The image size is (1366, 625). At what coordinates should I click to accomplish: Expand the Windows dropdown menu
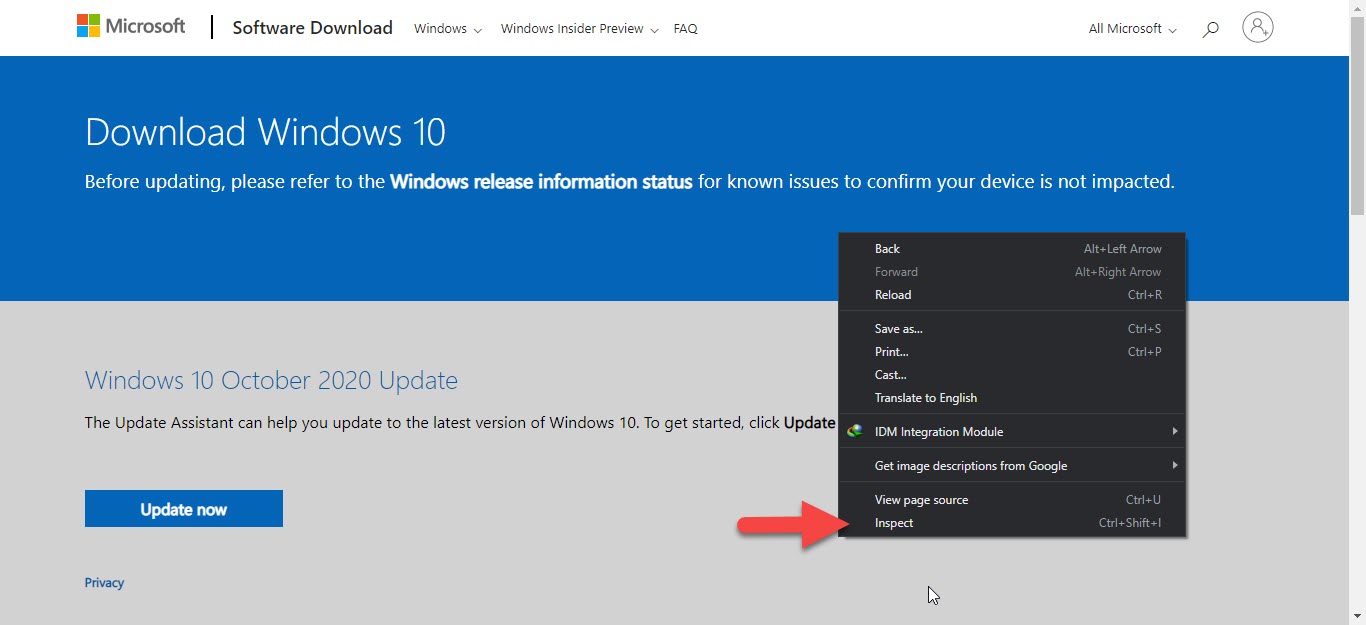point(447,29)
